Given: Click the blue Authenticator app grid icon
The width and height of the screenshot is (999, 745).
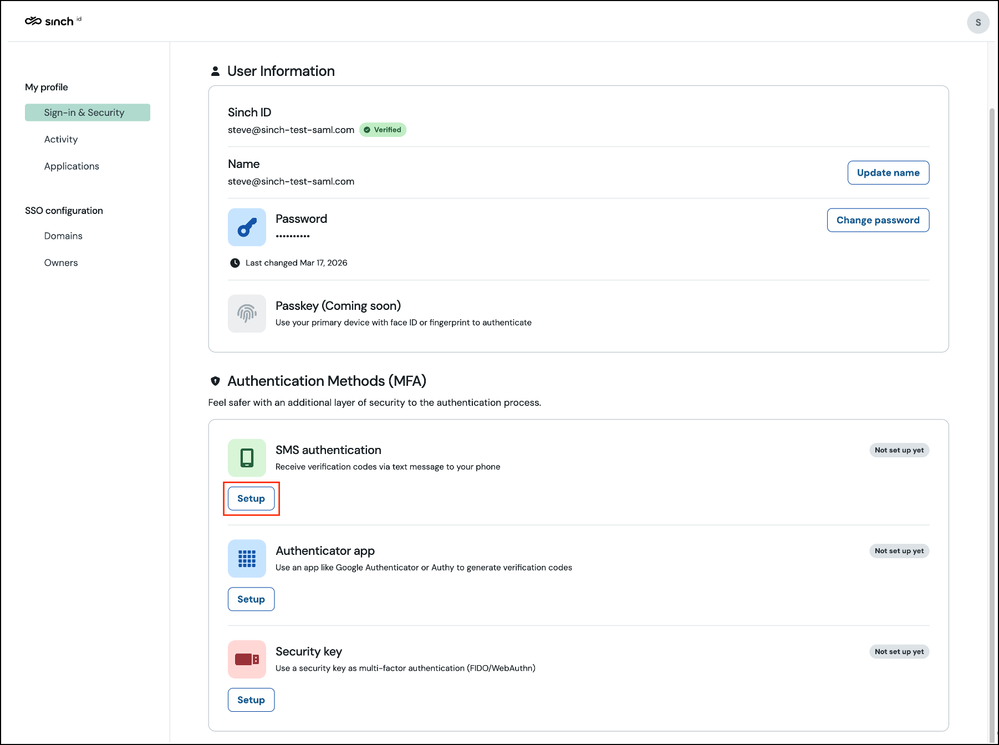Looking at the screenshot, I should (x=247, y=558).
